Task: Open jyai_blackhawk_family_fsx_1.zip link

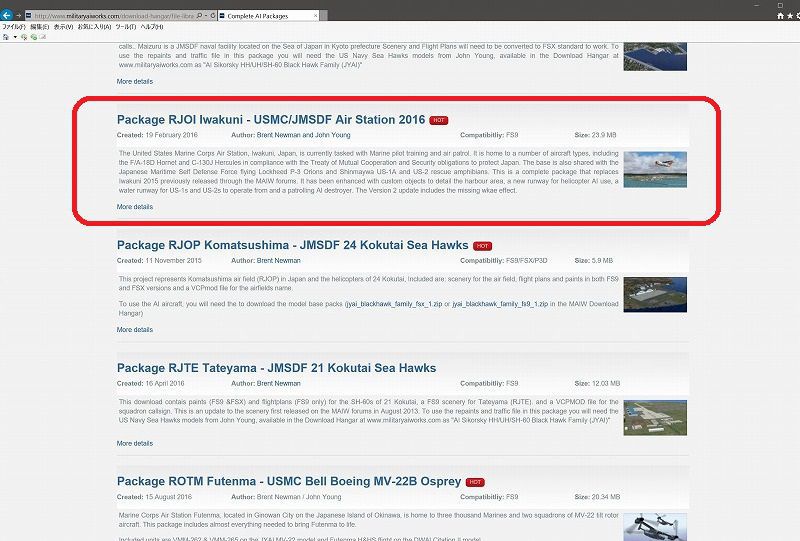Action: tap(393, 304)
